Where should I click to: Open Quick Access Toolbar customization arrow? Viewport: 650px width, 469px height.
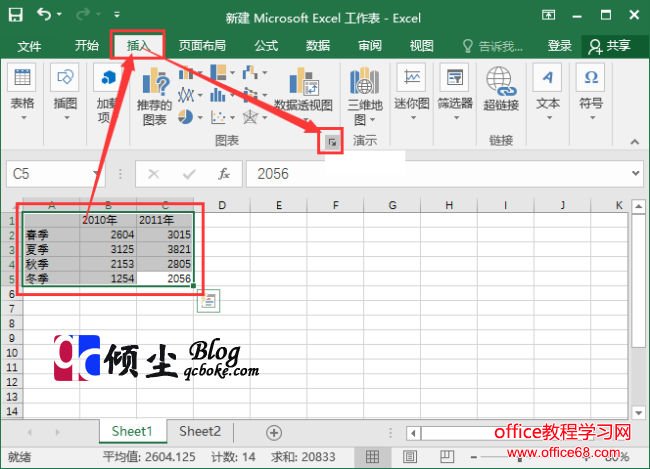[117, 15]
